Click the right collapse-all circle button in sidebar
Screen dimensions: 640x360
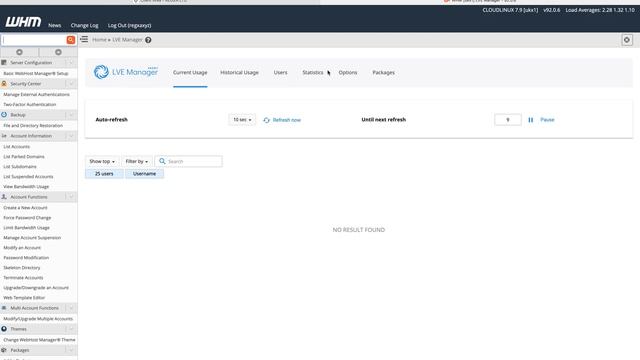(x=58, y=52)
